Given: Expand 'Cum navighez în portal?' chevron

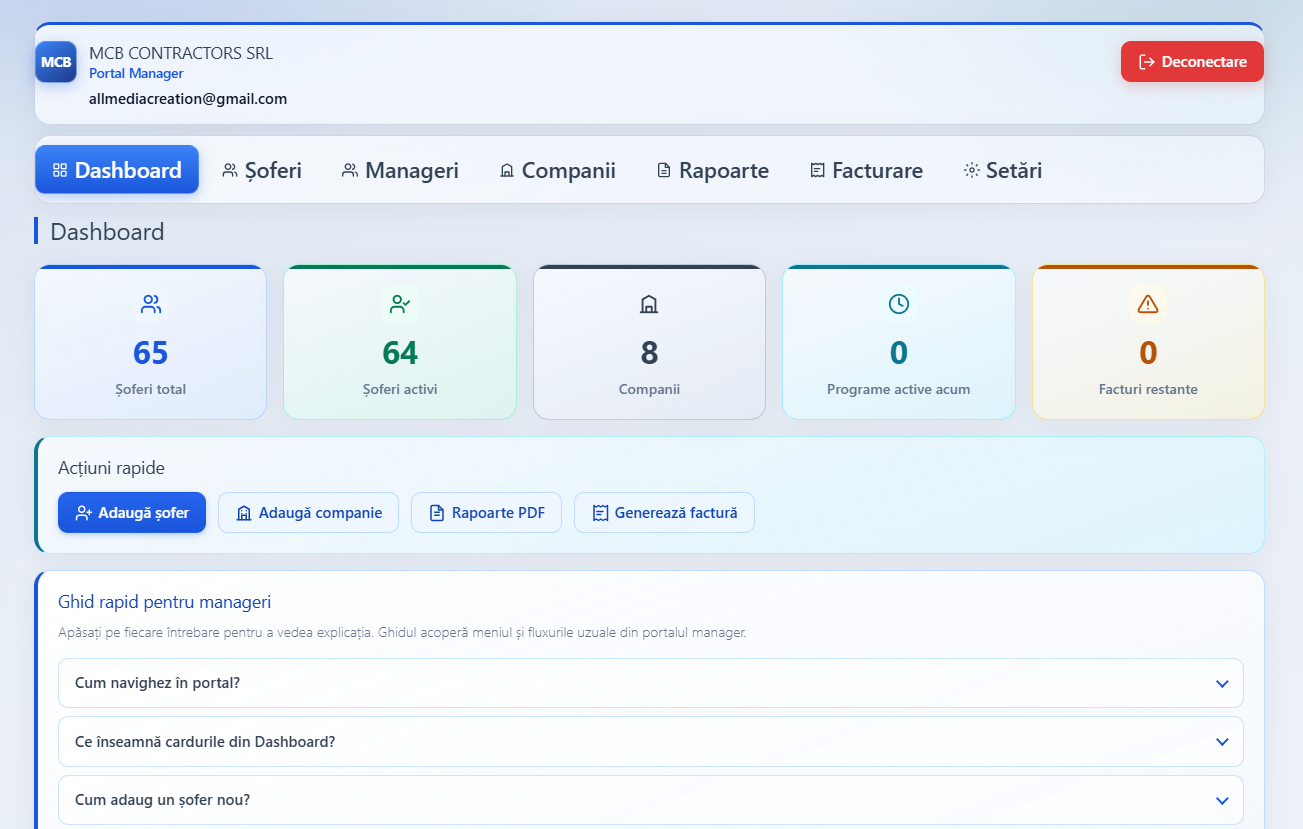Looking at the screenshot, I should [x=1221, y=684].
